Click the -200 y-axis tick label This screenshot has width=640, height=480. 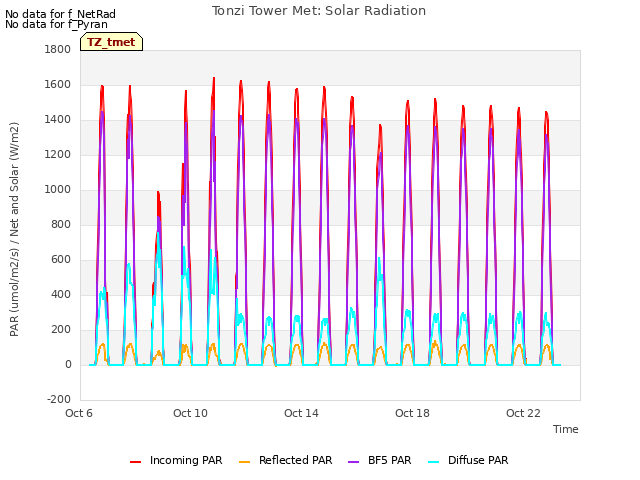click(59, 399)
